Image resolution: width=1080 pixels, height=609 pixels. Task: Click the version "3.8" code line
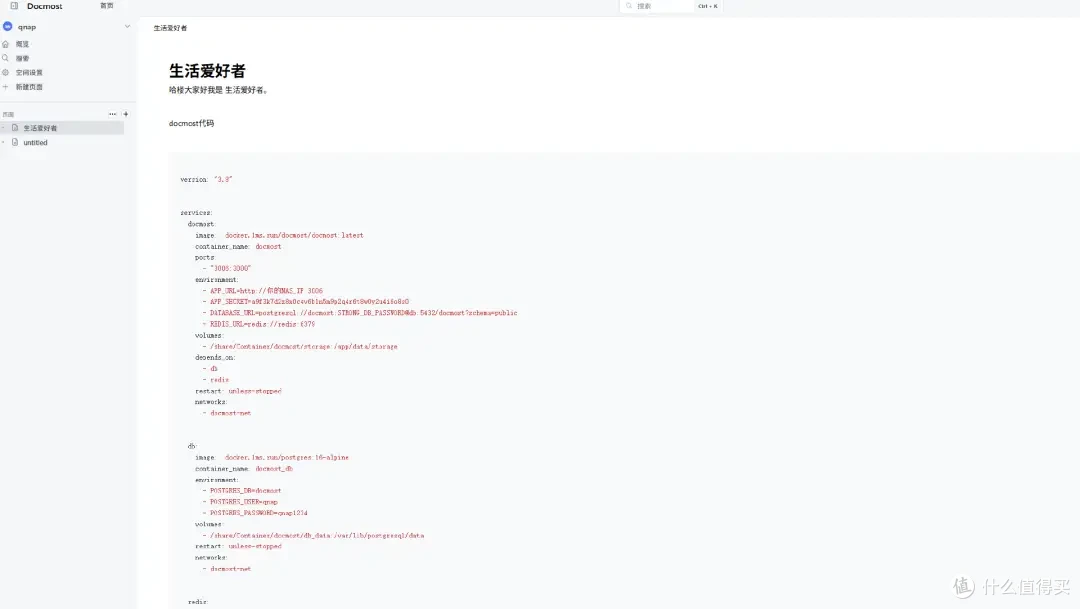click(x=206, y=179)
